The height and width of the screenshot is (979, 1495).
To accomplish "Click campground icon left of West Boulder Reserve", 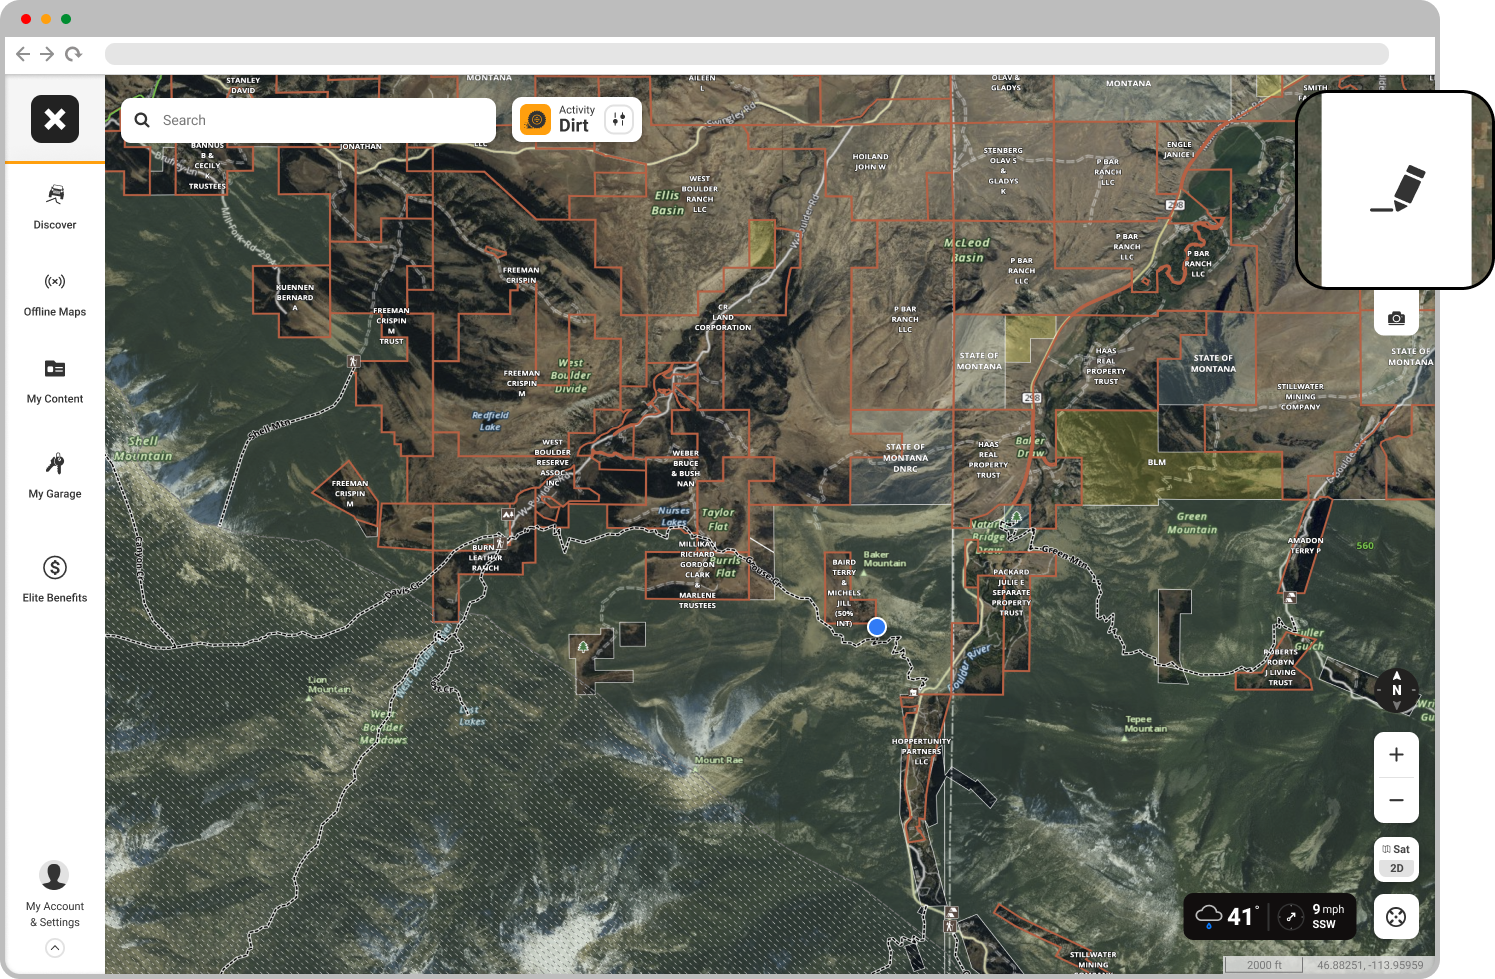I will [x=509, y=514].
